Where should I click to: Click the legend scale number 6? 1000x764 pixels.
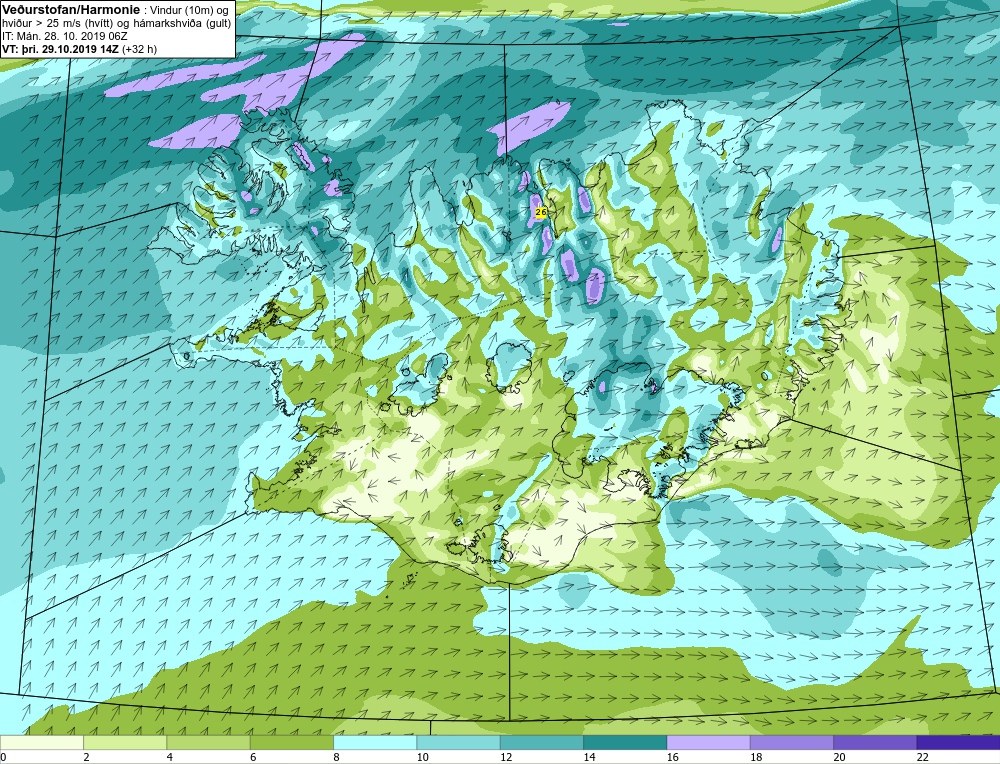pos(253,757)
